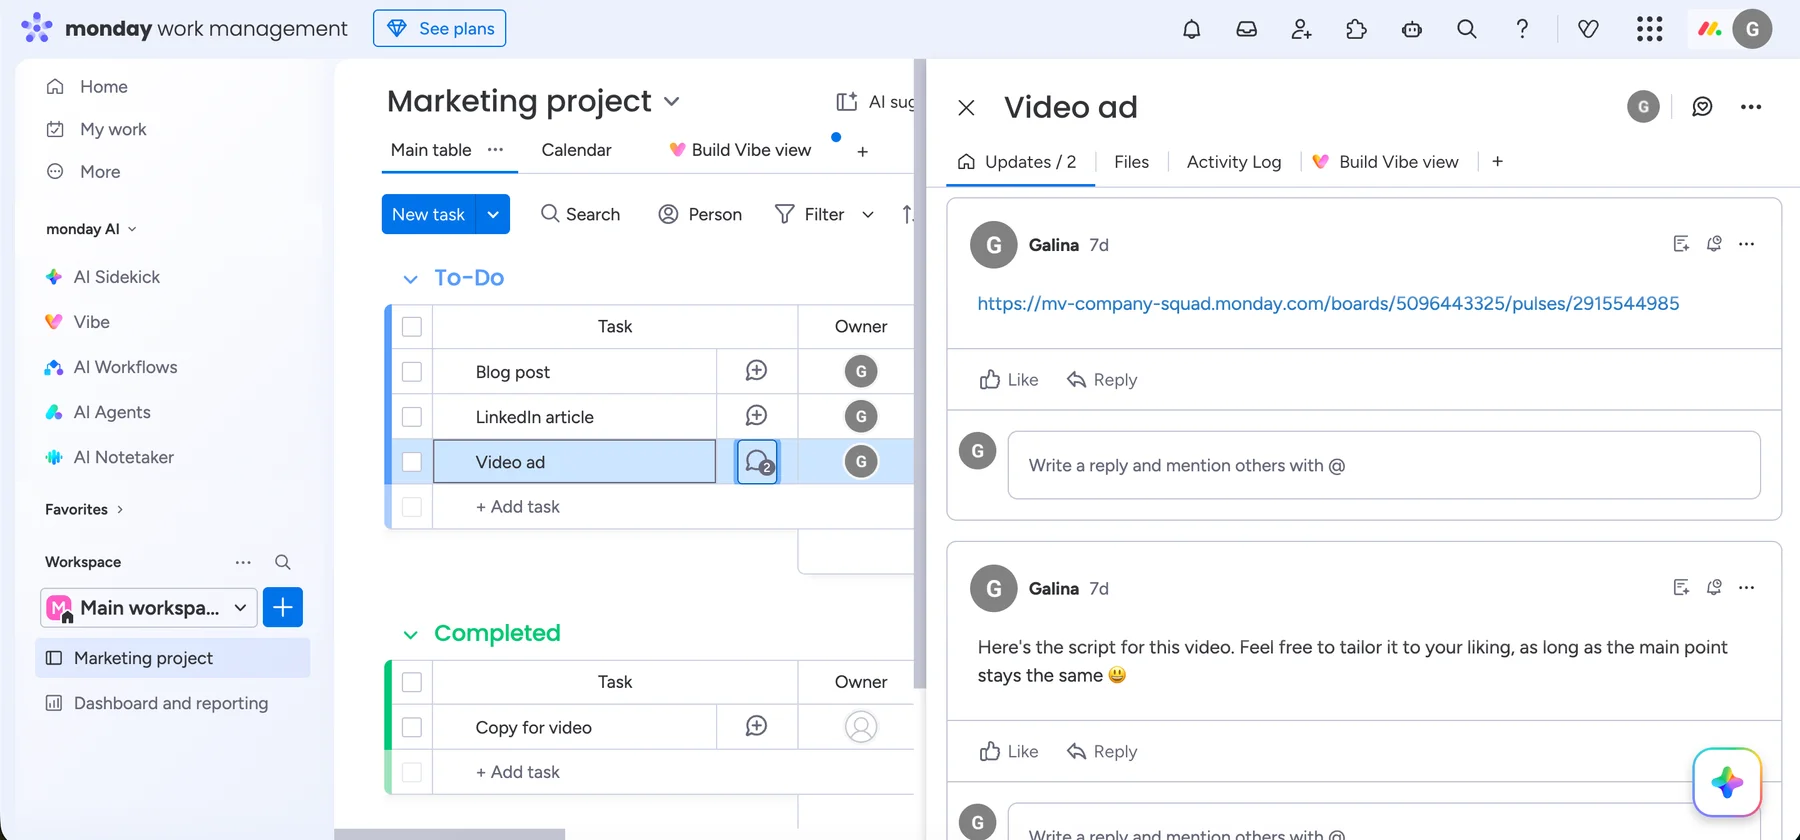The width and height of the screenshot is (1800, 840).
Task: Open Build Vibe view tab in item panel
Action: 1386,162
